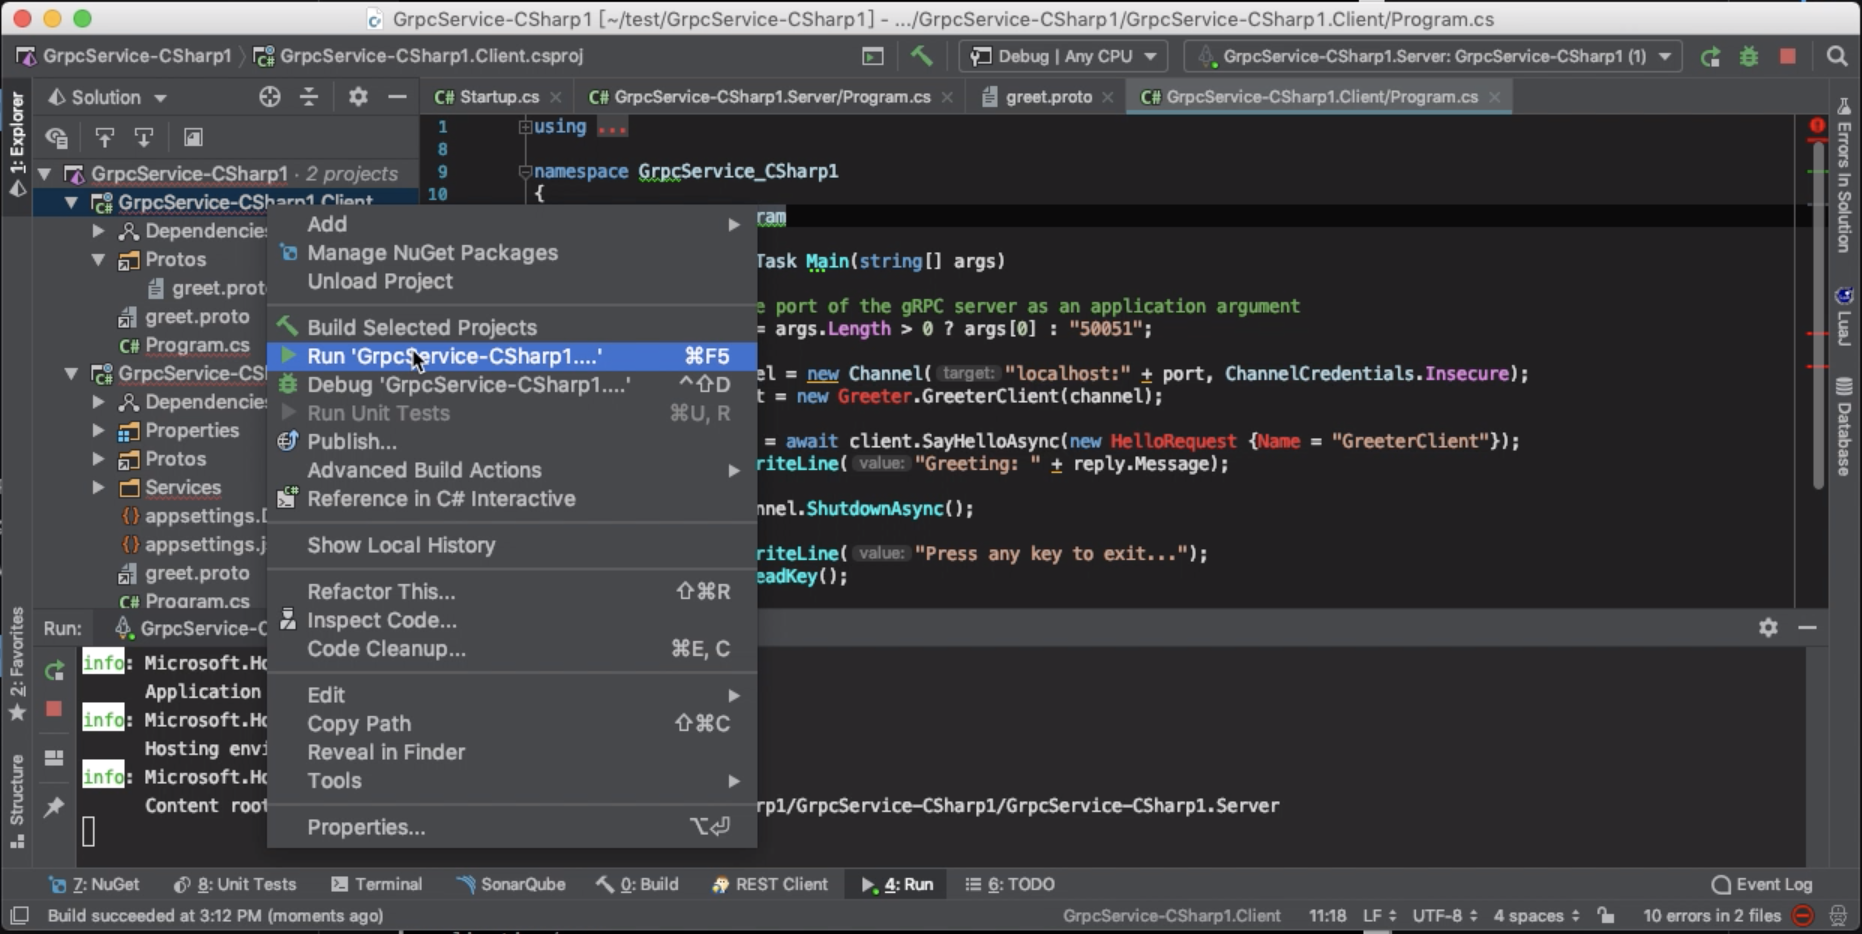Open the SonarQube tool window

pyautogui.click(x=511, y=884)
